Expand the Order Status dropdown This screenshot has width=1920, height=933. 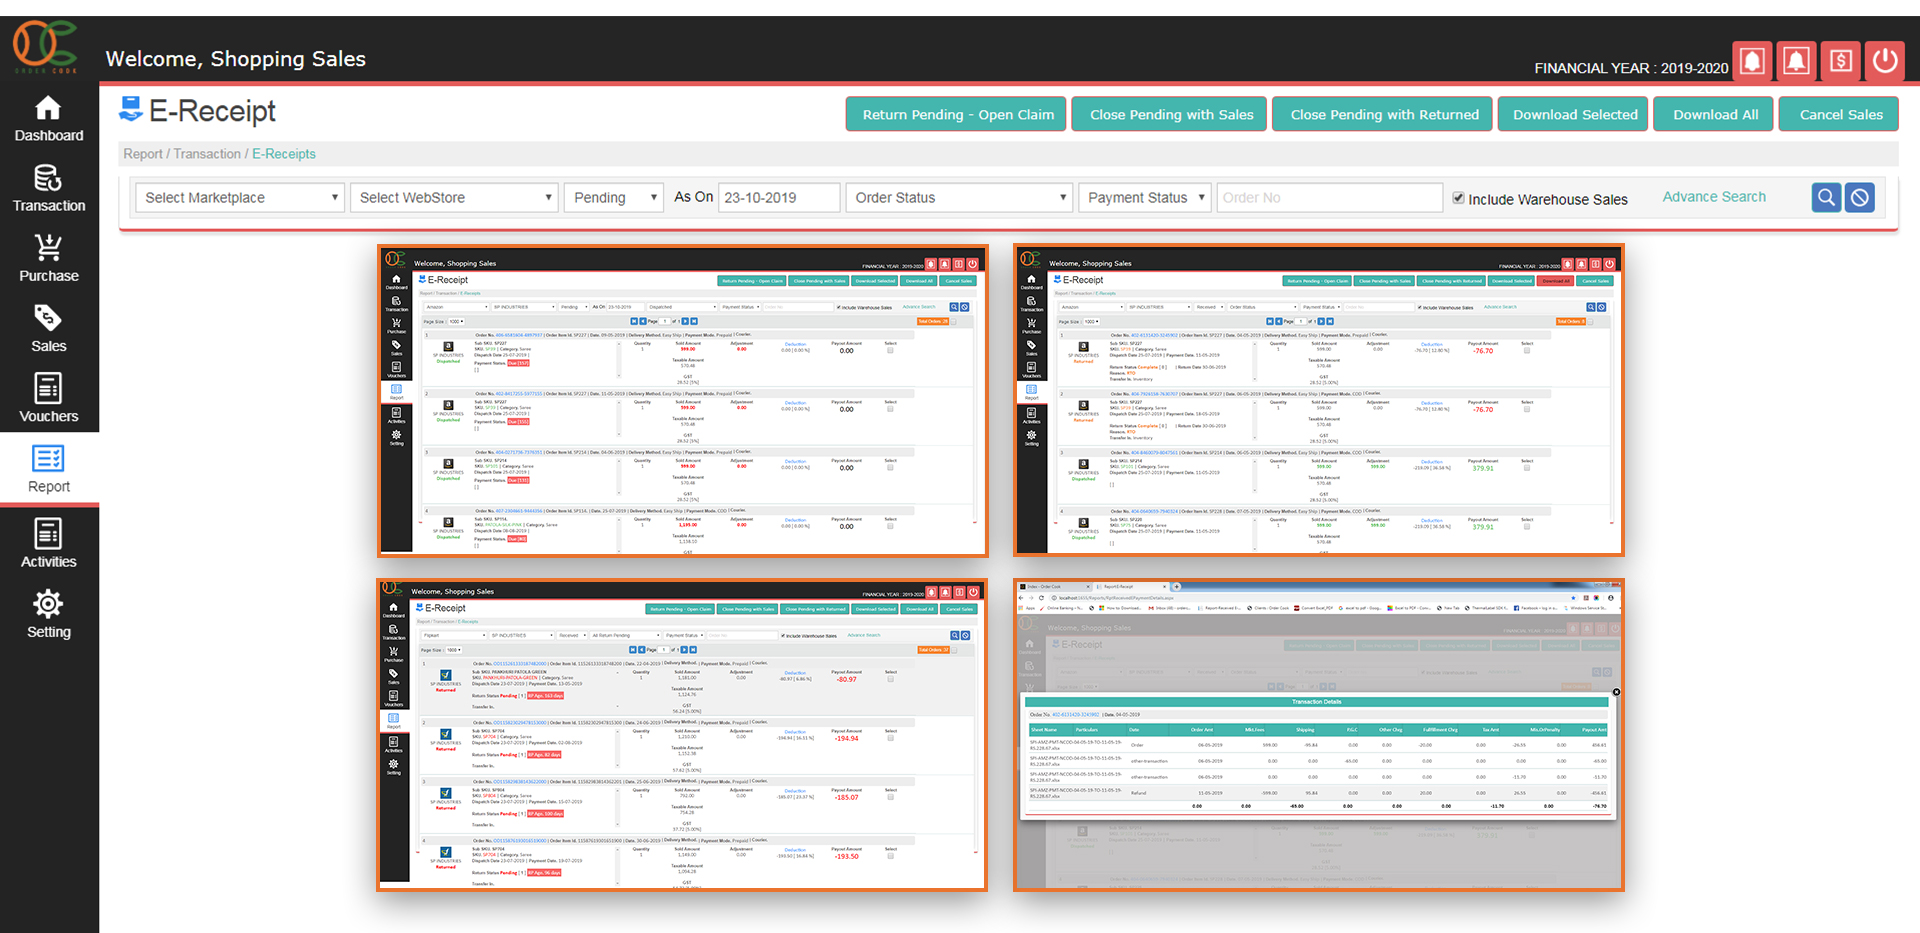click(x=959, y=198)
